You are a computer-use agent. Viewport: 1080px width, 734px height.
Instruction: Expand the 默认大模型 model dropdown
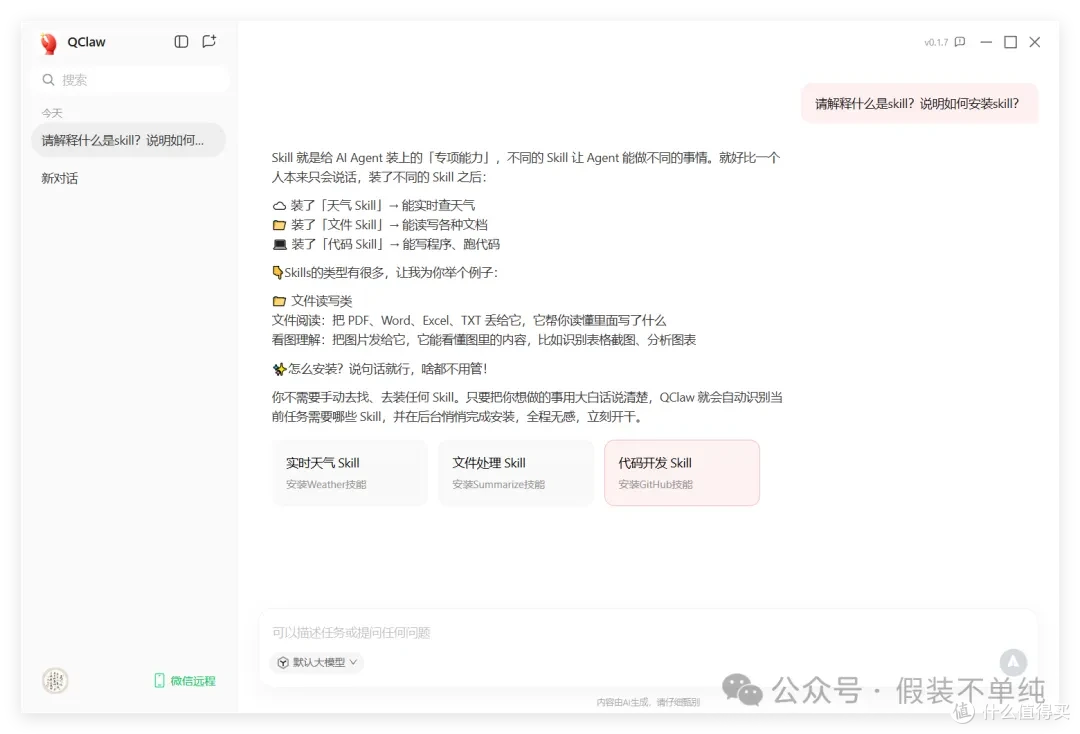[x=318, y=662]
